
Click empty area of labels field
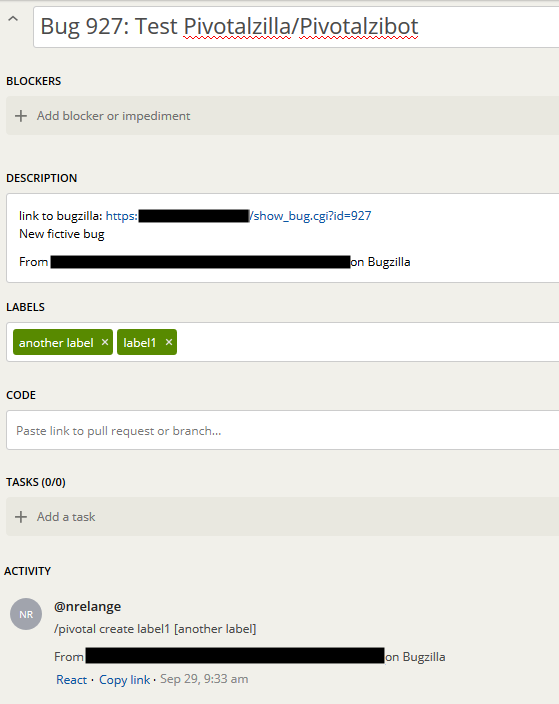tap(368, 342)
